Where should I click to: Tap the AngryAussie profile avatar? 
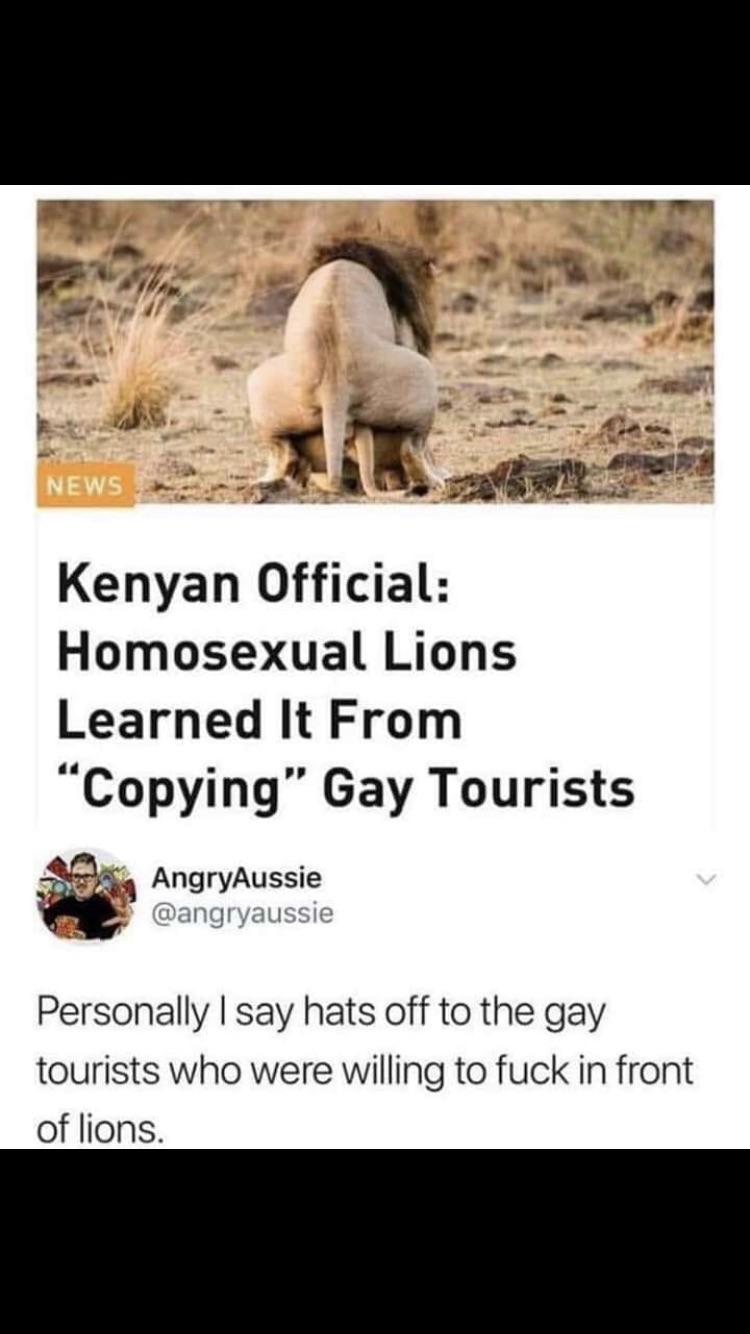(86, 896)
